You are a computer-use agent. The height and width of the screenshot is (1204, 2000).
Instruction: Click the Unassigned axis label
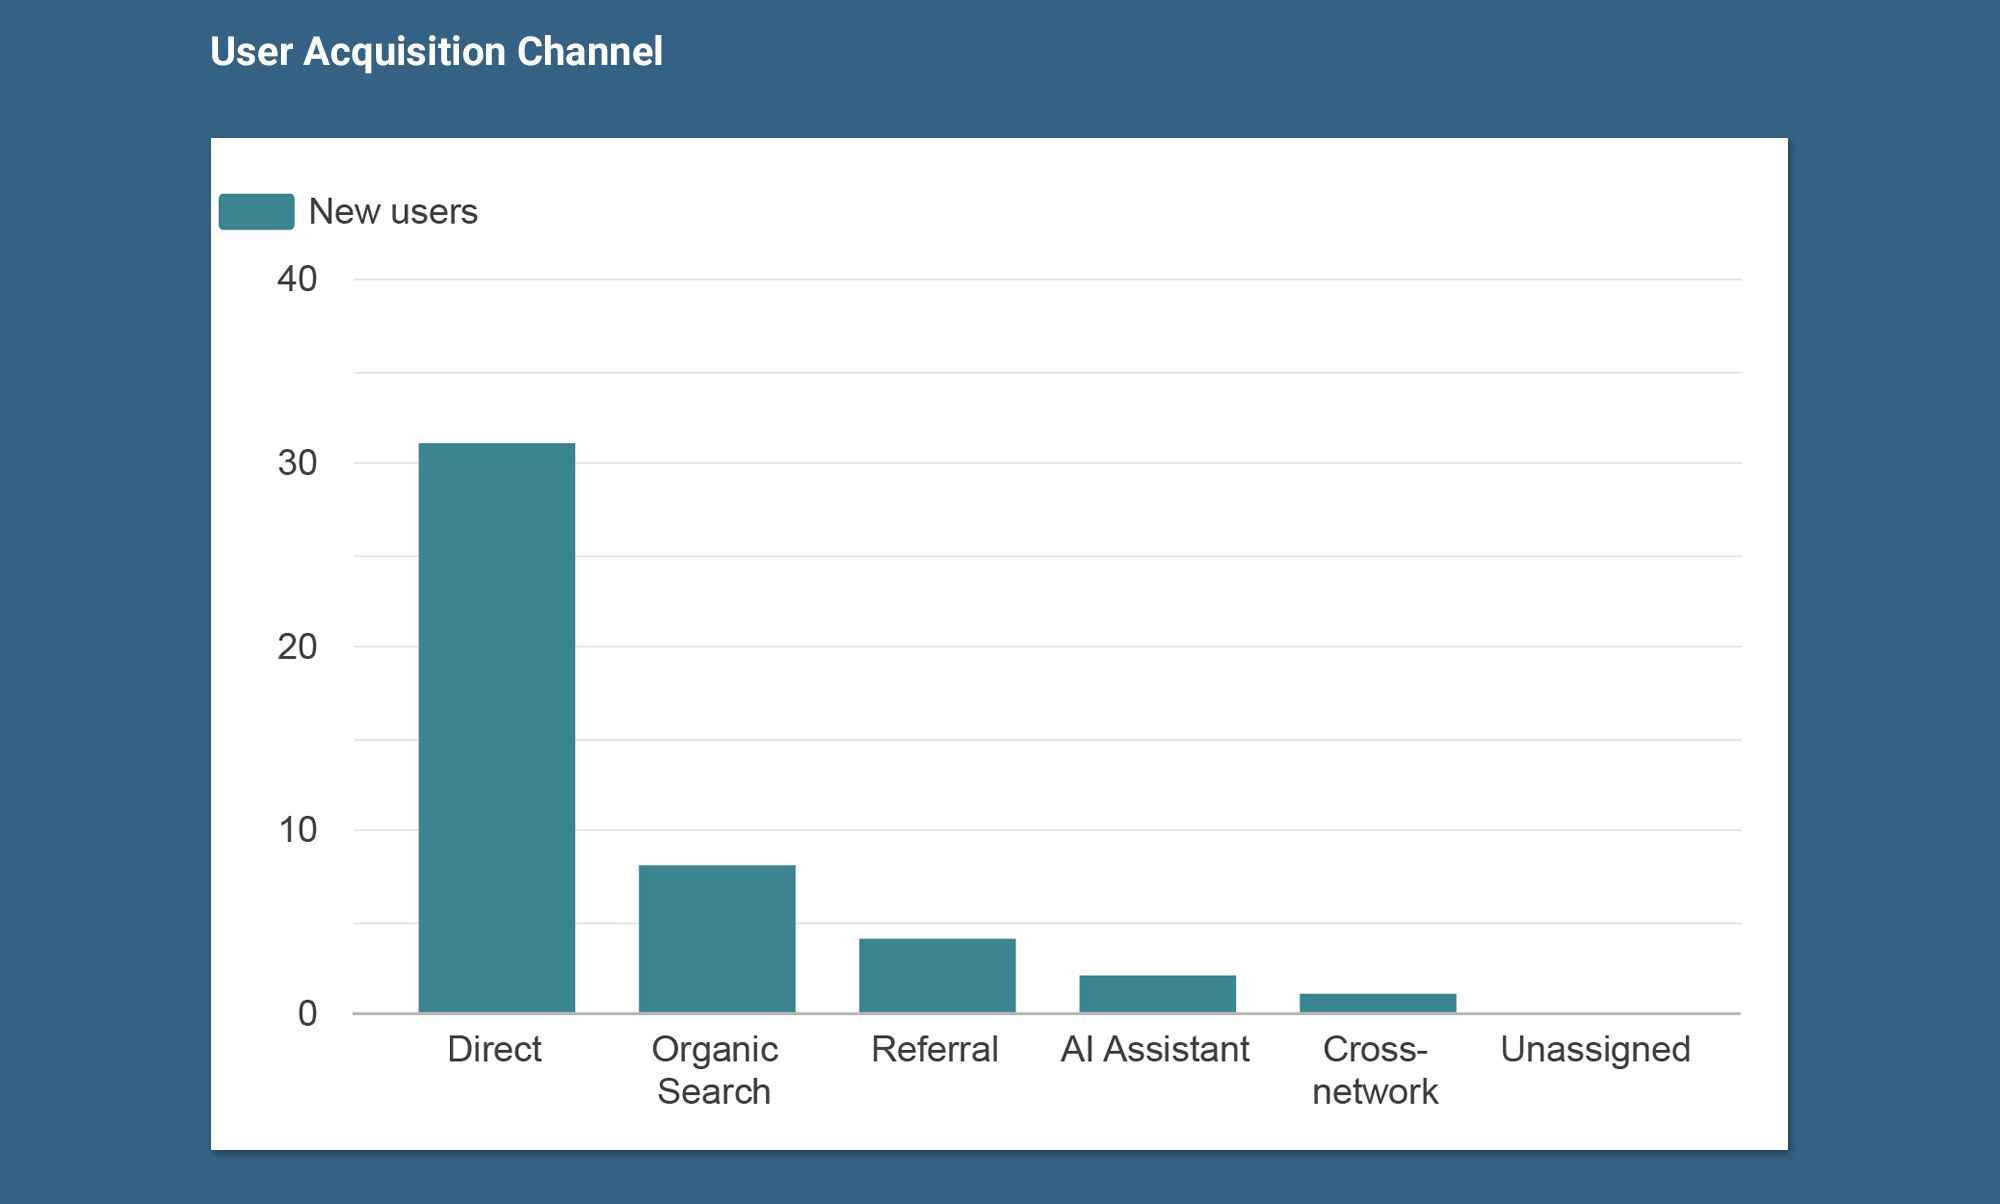click(x=1595, y=1049)
